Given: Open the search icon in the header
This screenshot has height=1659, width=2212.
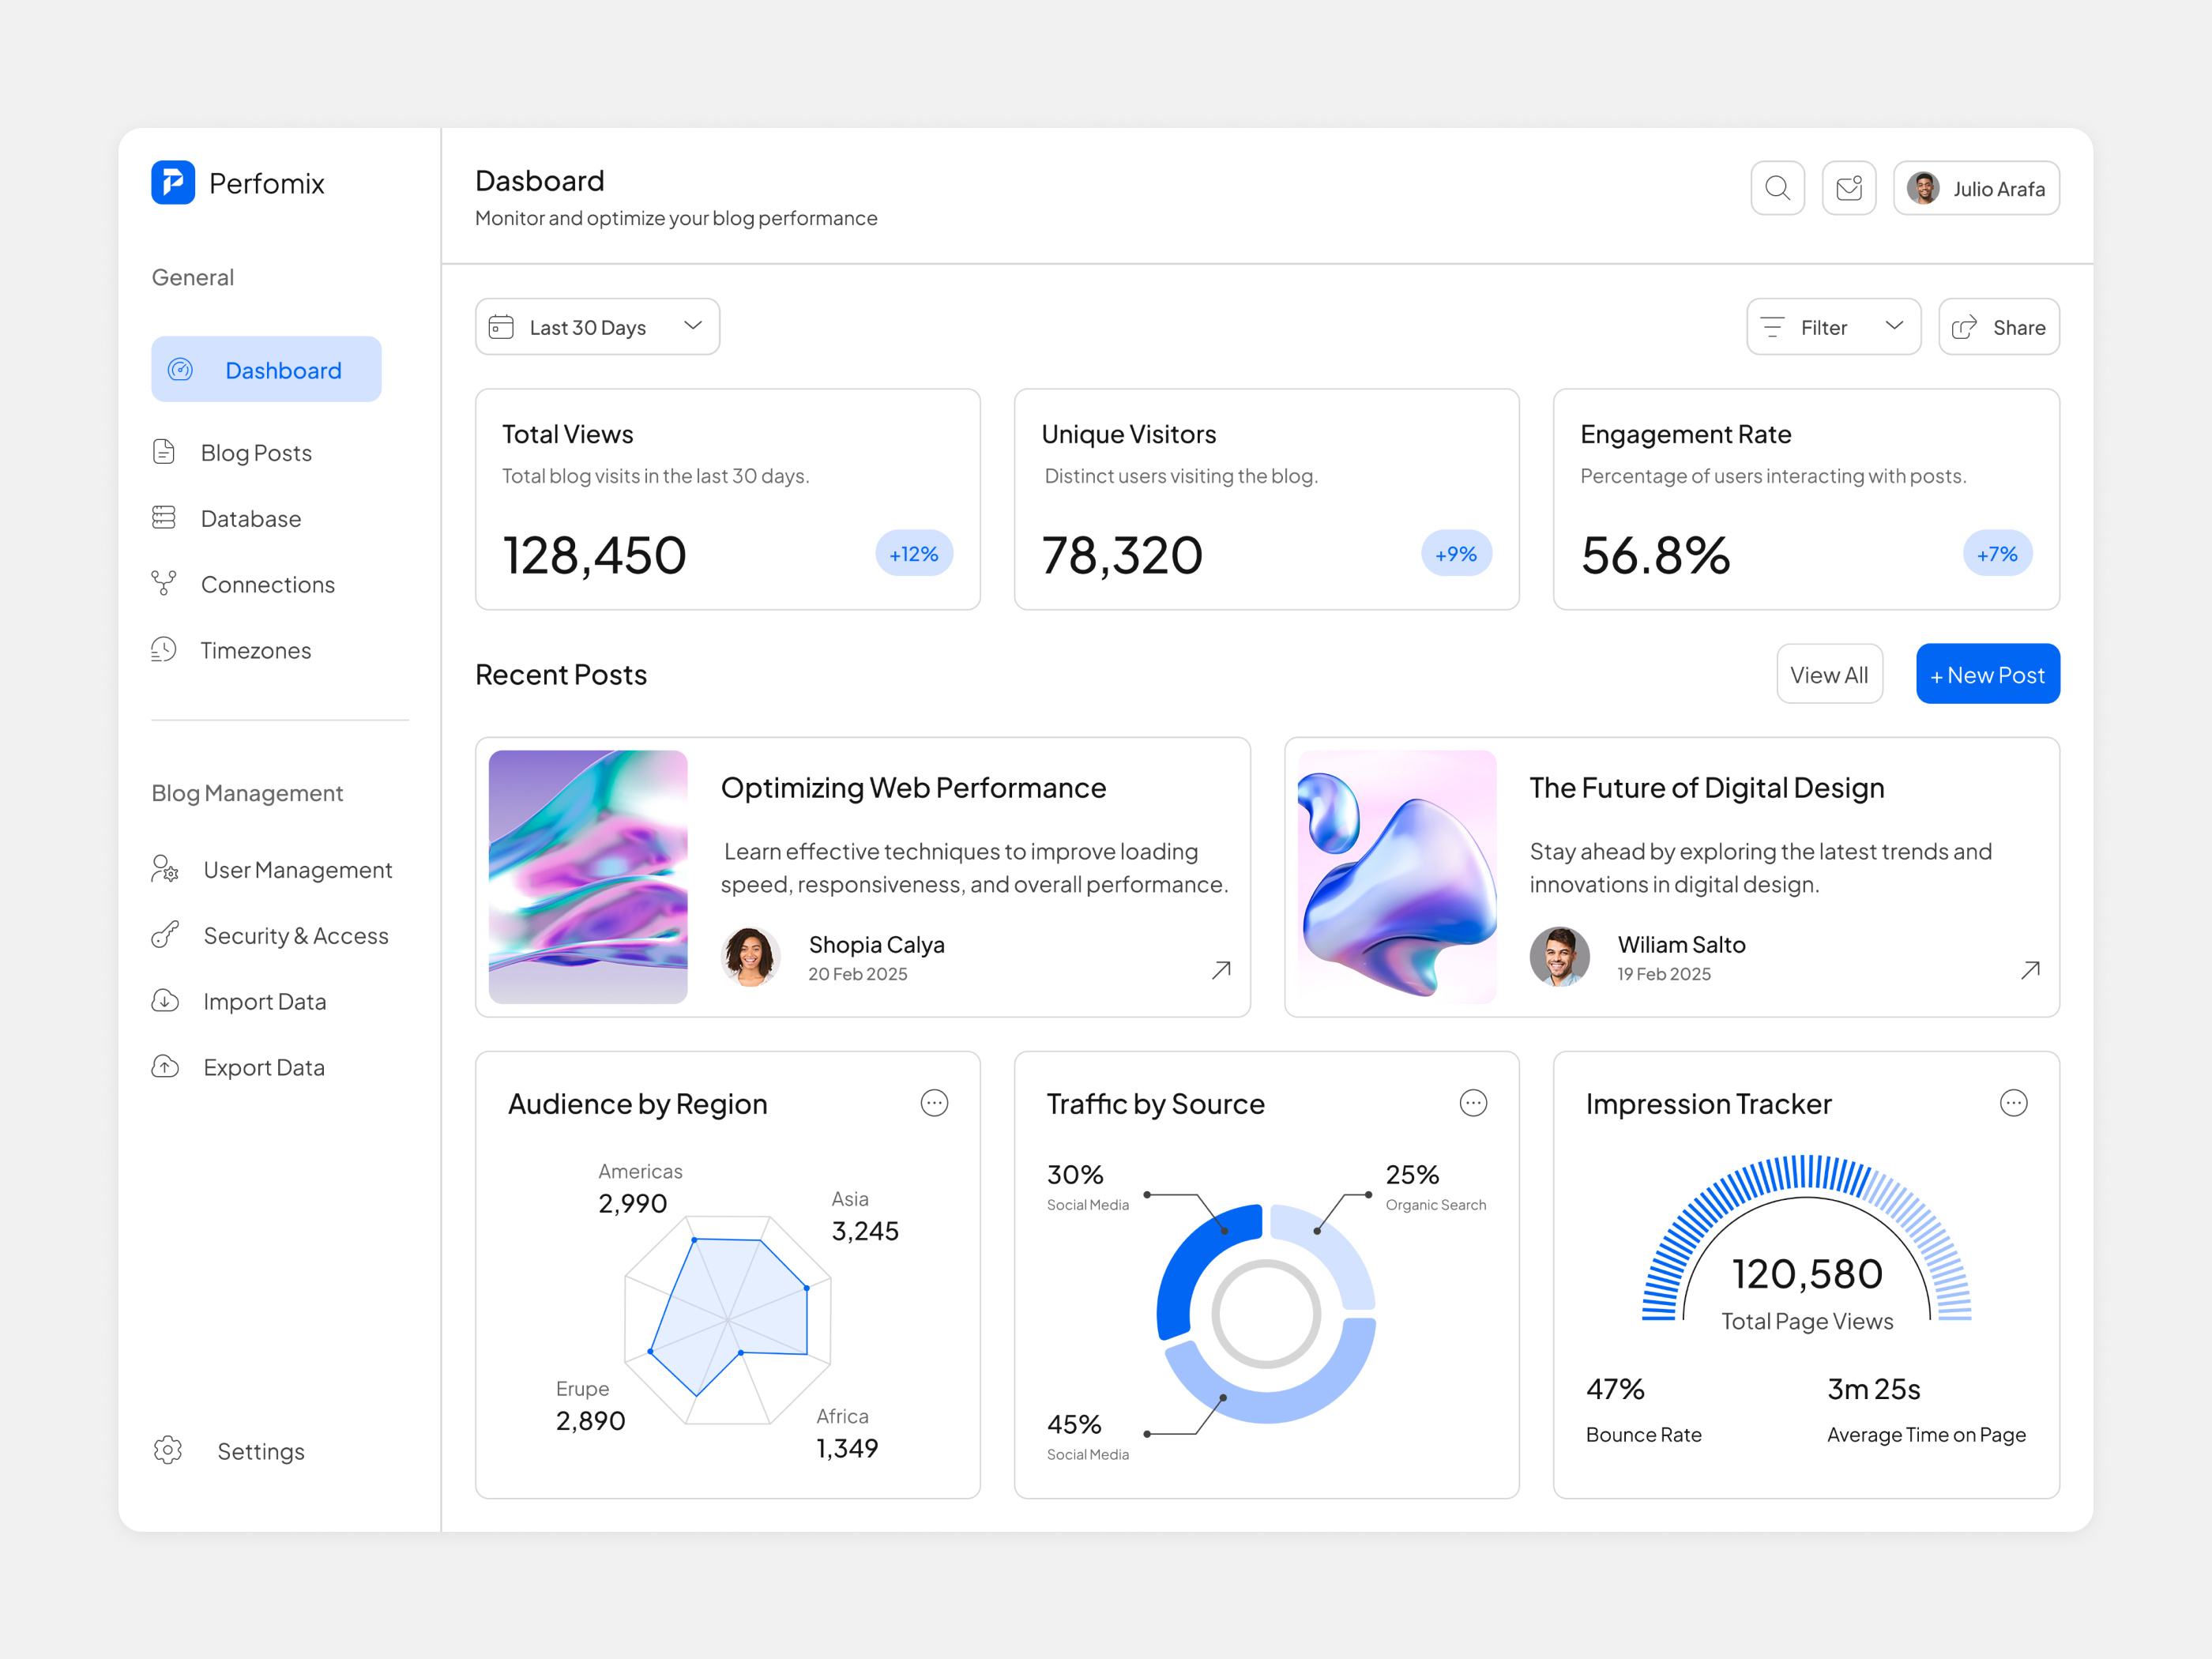Looking at the screenshot, I should [x=1777, y=187].
